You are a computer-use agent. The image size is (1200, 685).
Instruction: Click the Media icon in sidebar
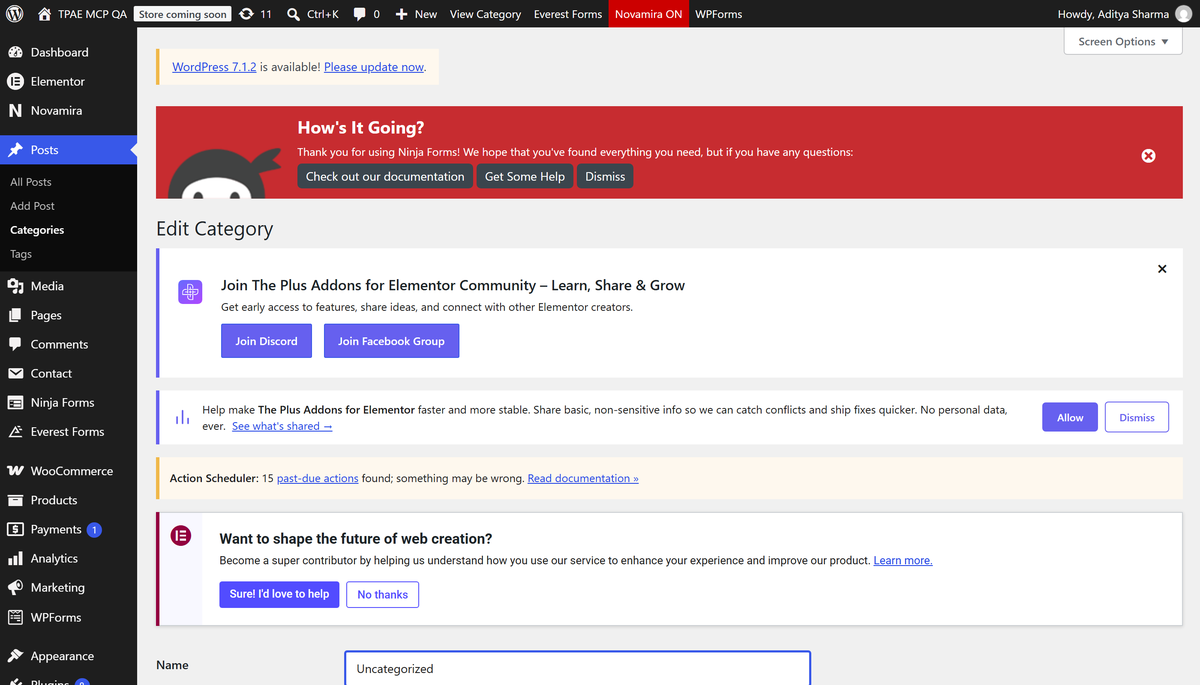[x=15, y=286]
